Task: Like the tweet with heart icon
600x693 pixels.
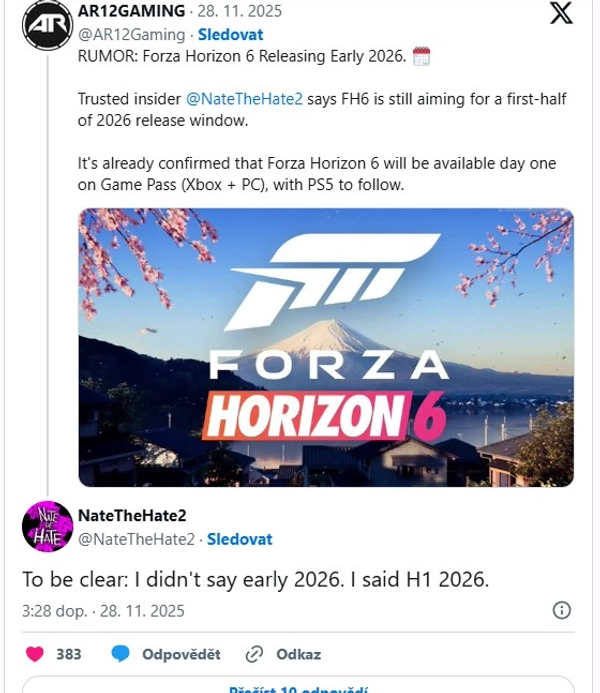Action: [x=35, y=654]
